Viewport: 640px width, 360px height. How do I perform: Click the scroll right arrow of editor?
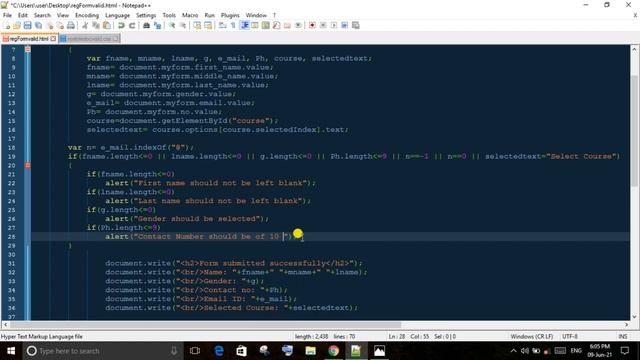click(627, 325)
